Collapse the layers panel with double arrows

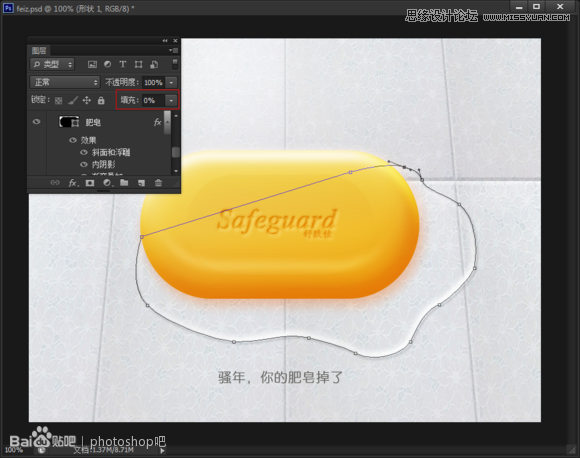[165, 41]
